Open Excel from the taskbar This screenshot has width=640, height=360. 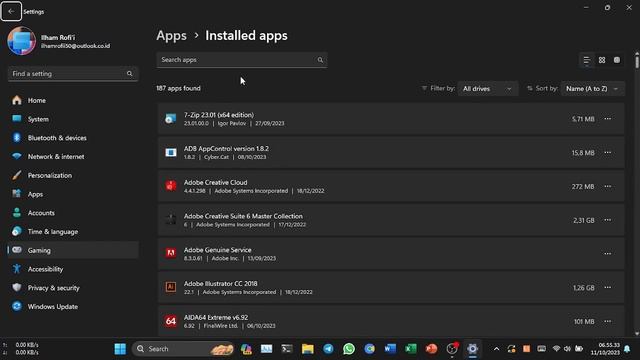(411, 349)
